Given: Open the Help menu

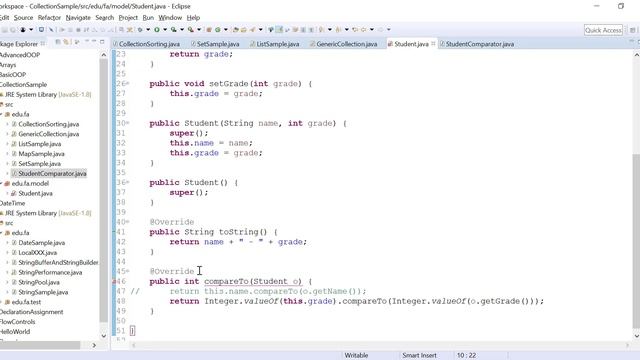Looking at the screenshot, I should point(193,18).
